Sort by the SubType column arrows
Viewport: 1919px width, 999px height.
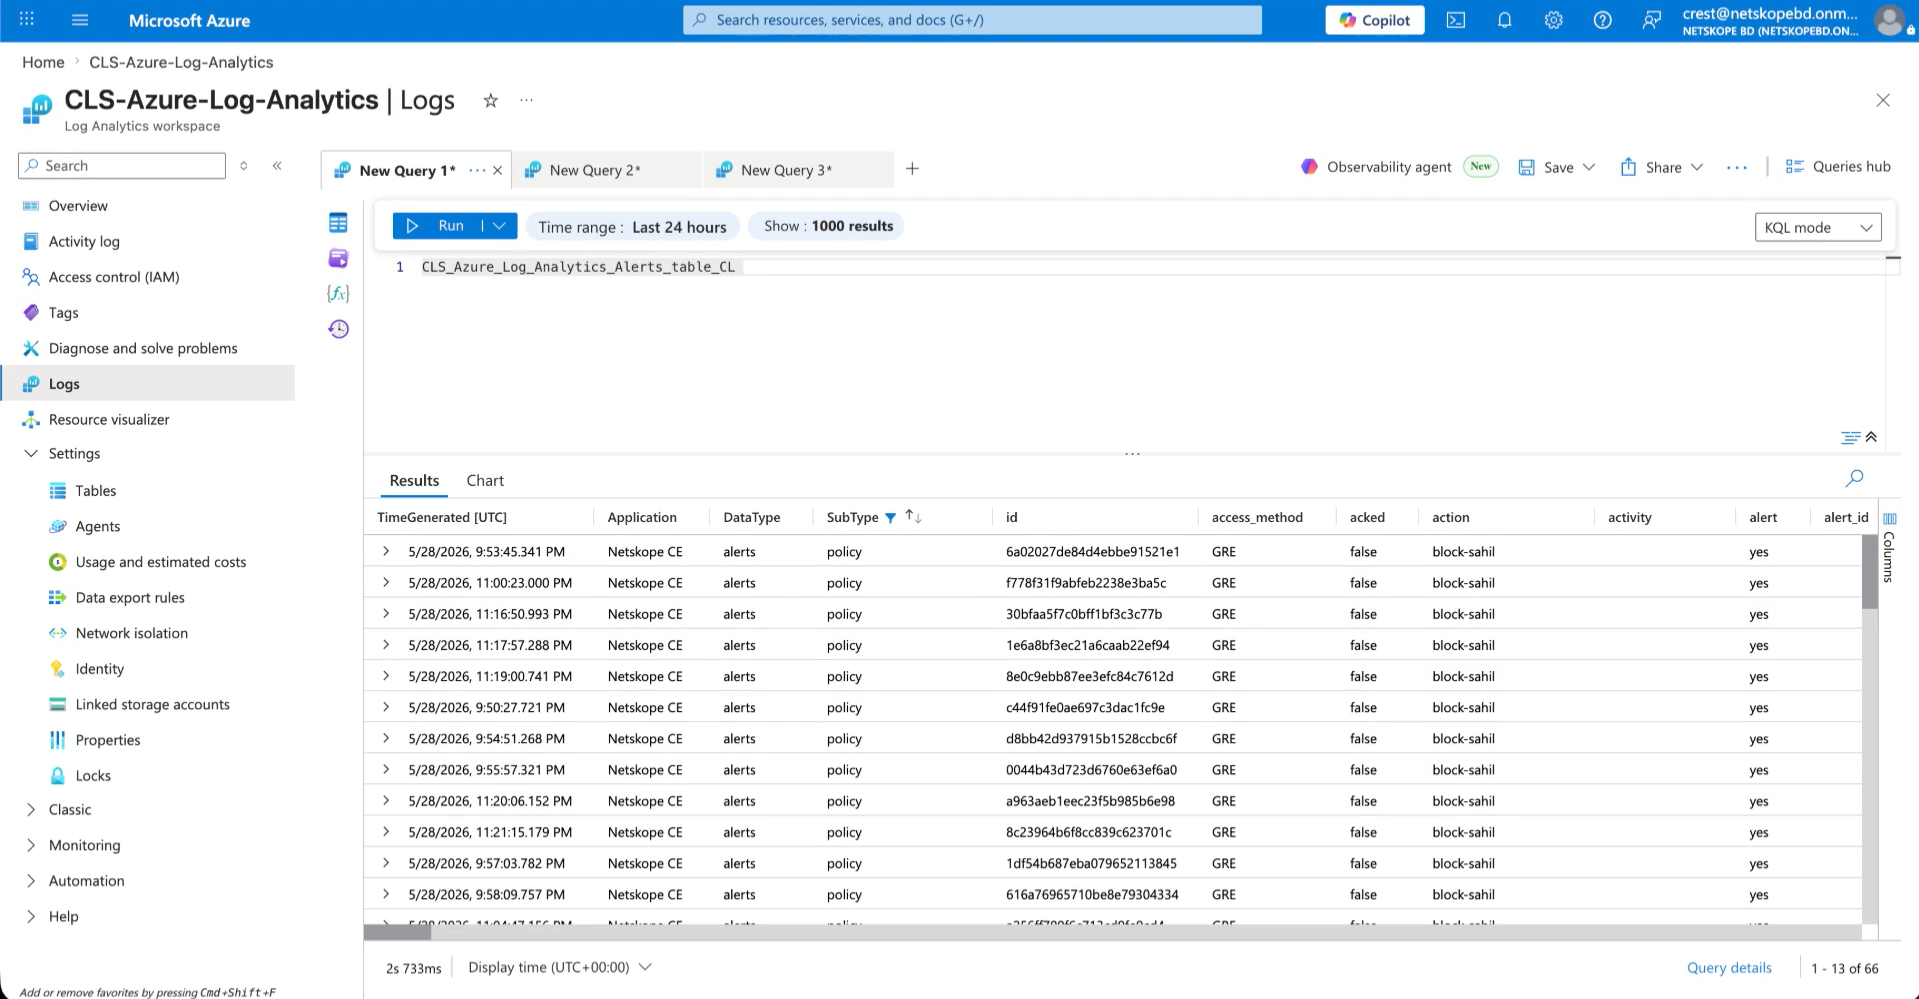coord(913,517)
